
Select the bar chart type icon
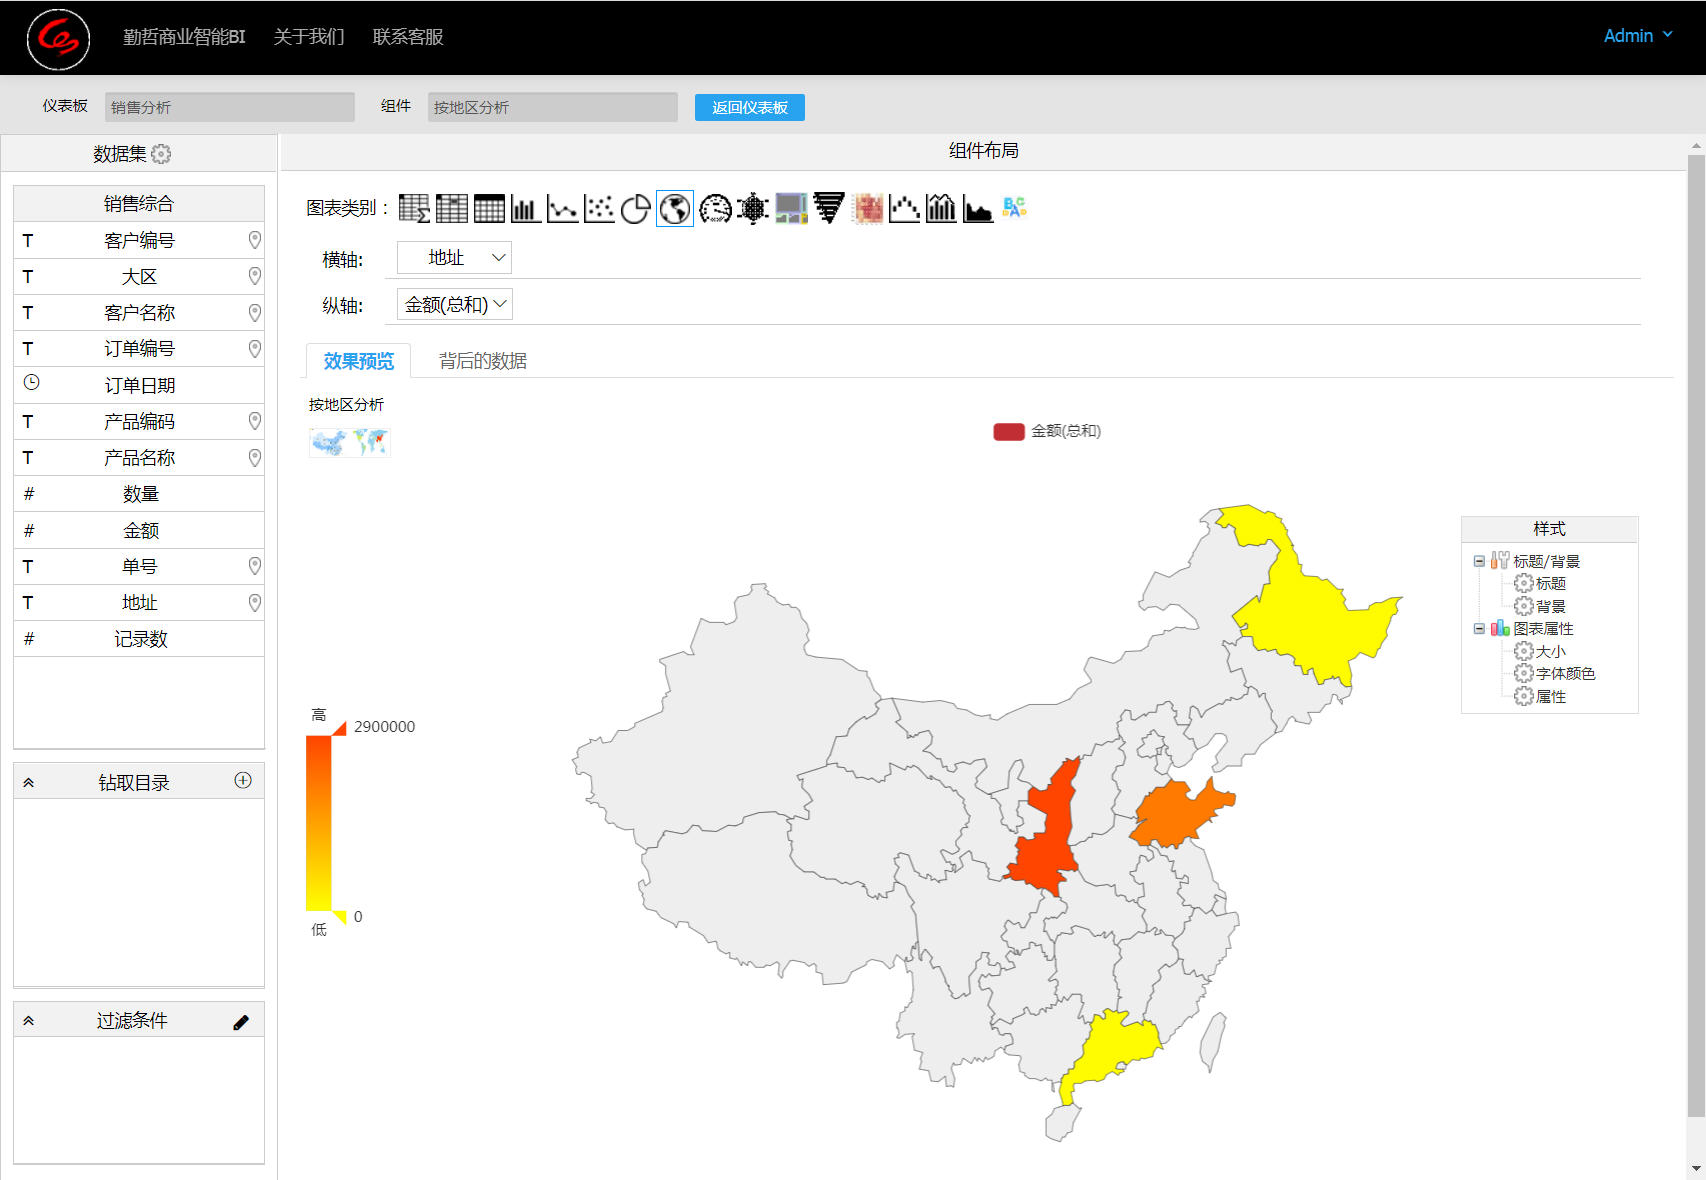525,209
